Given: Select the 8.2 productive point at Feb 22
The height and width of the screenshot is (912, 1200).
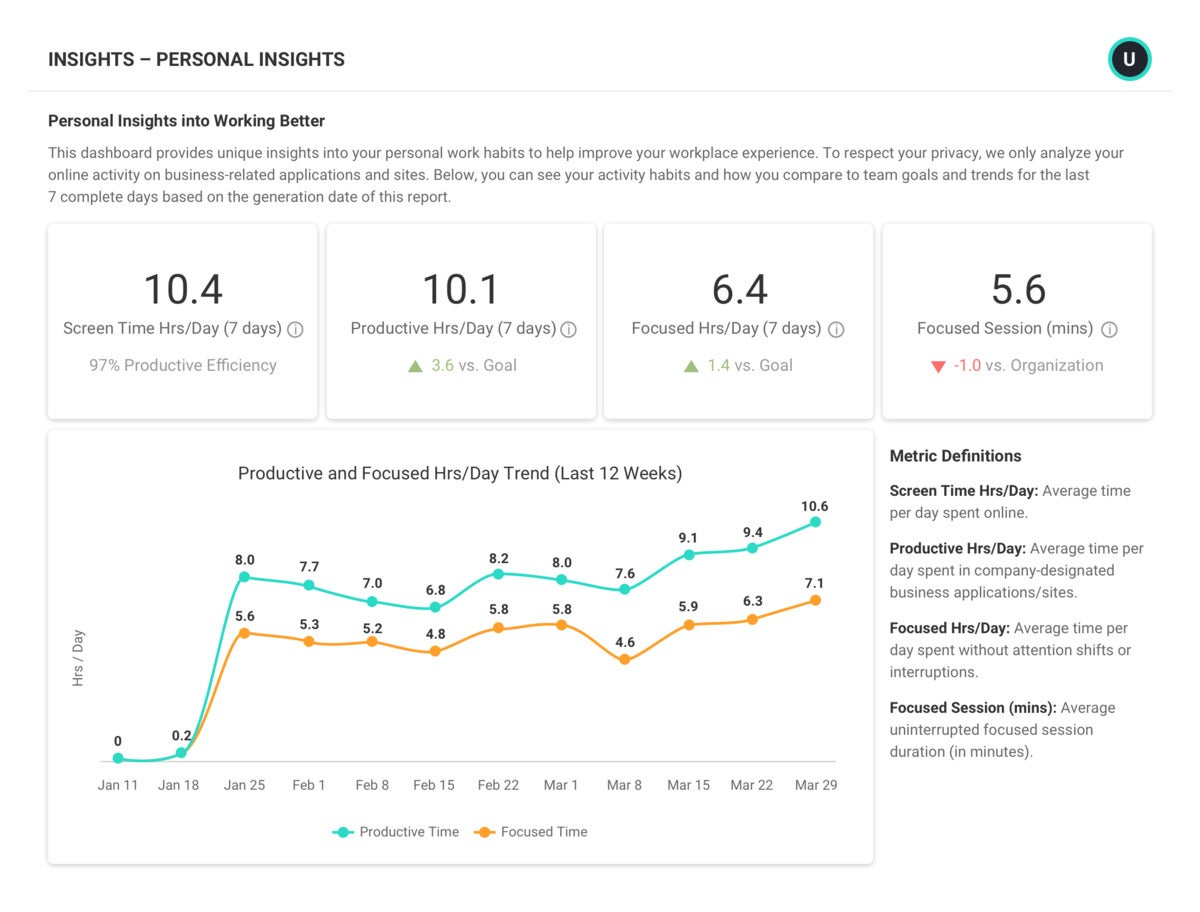Looking at the screenshot, I should point(498,574).
